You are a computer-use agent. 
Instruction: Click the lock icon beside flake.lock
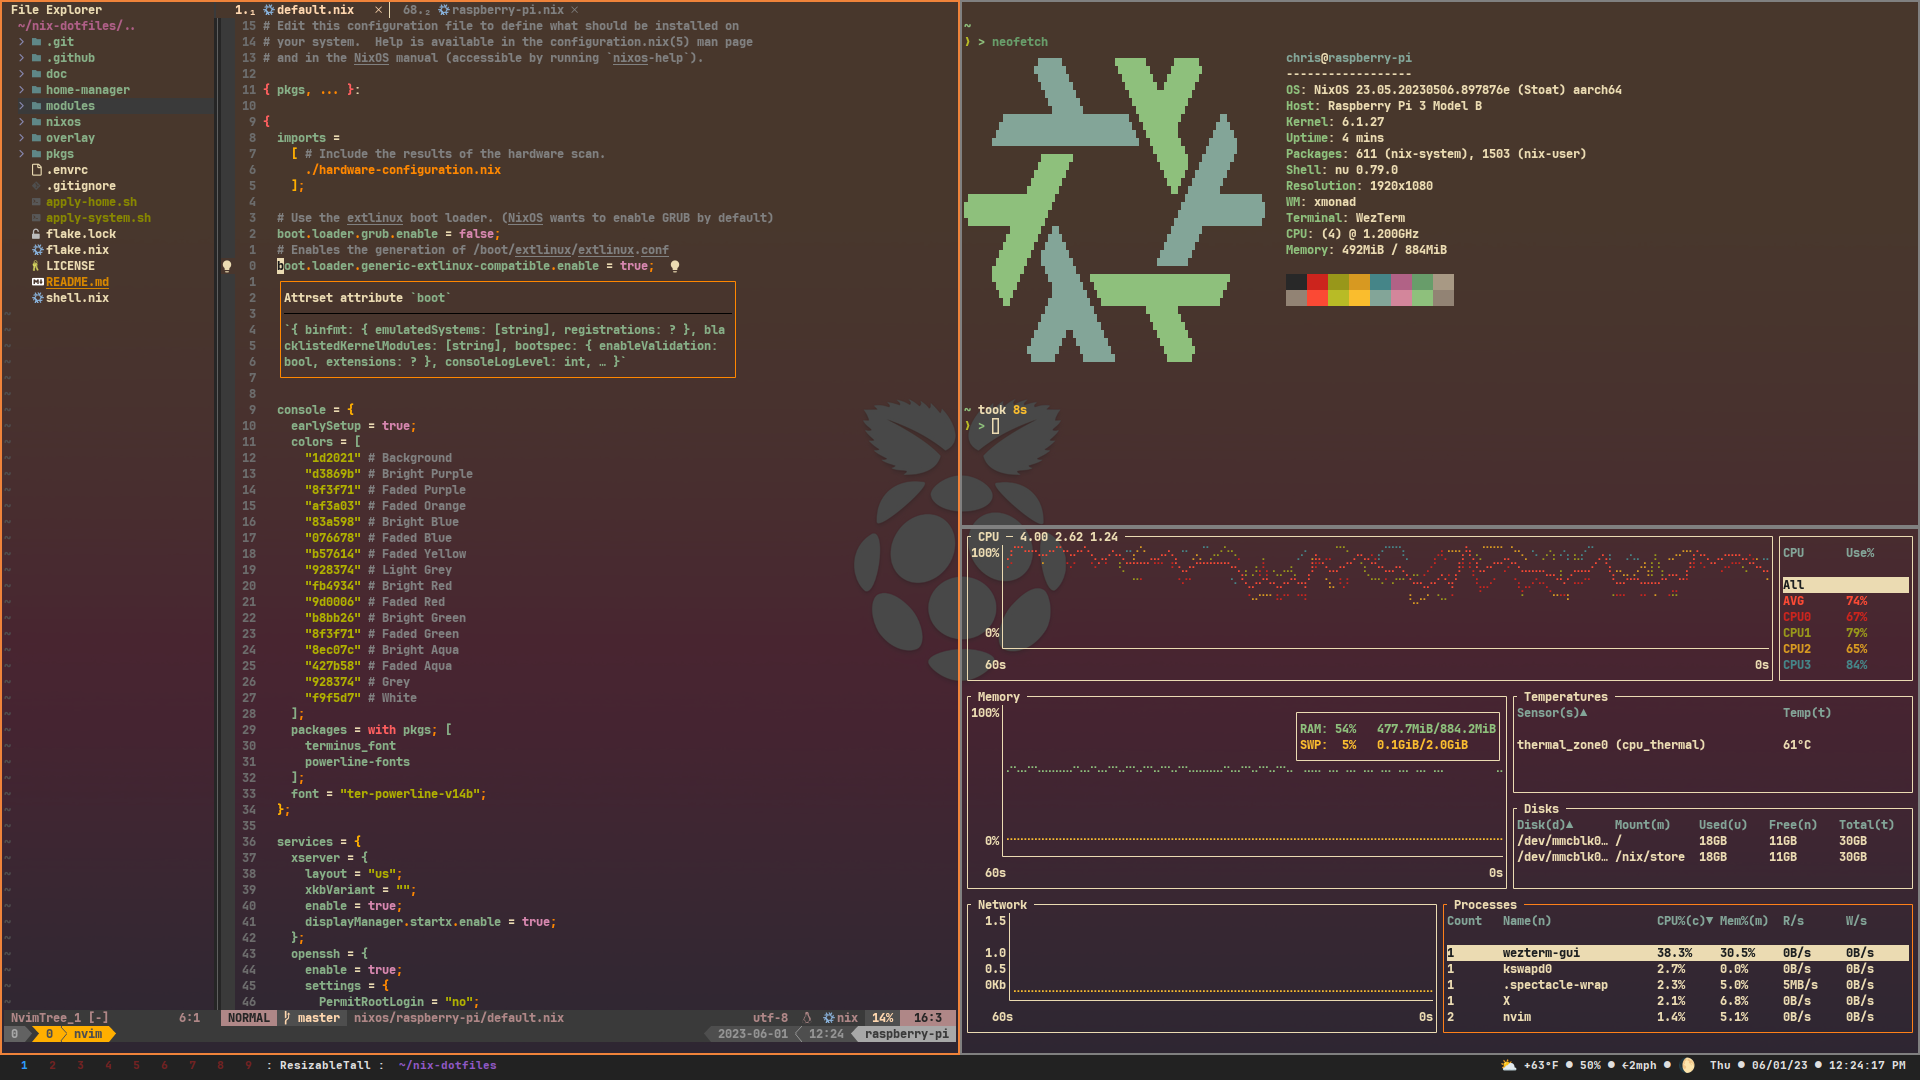(37, 234)
